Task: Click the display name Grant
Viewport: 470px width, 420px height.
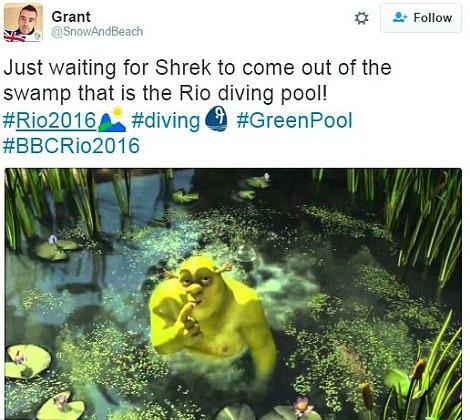Action: (71, 17)
